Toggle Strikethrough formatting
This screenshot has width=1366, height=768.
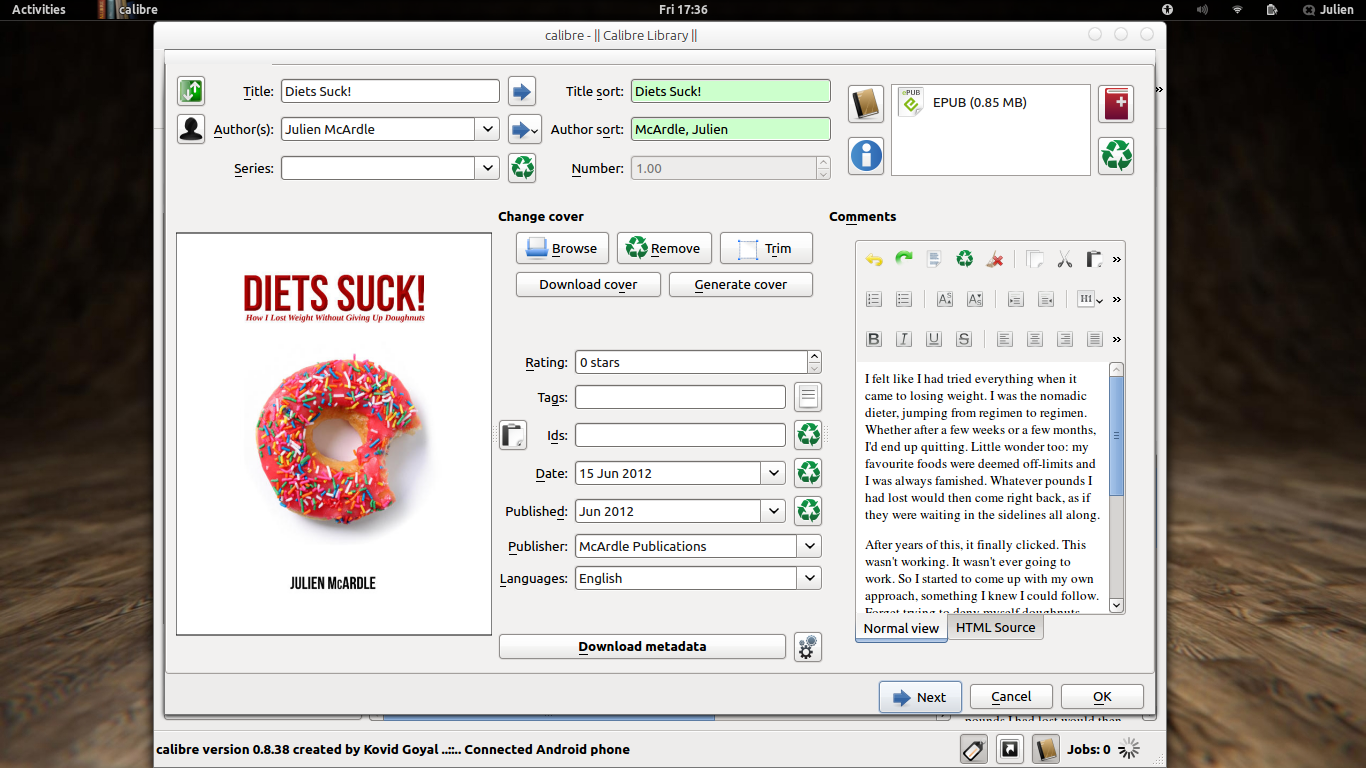click(x=964, y=339)
